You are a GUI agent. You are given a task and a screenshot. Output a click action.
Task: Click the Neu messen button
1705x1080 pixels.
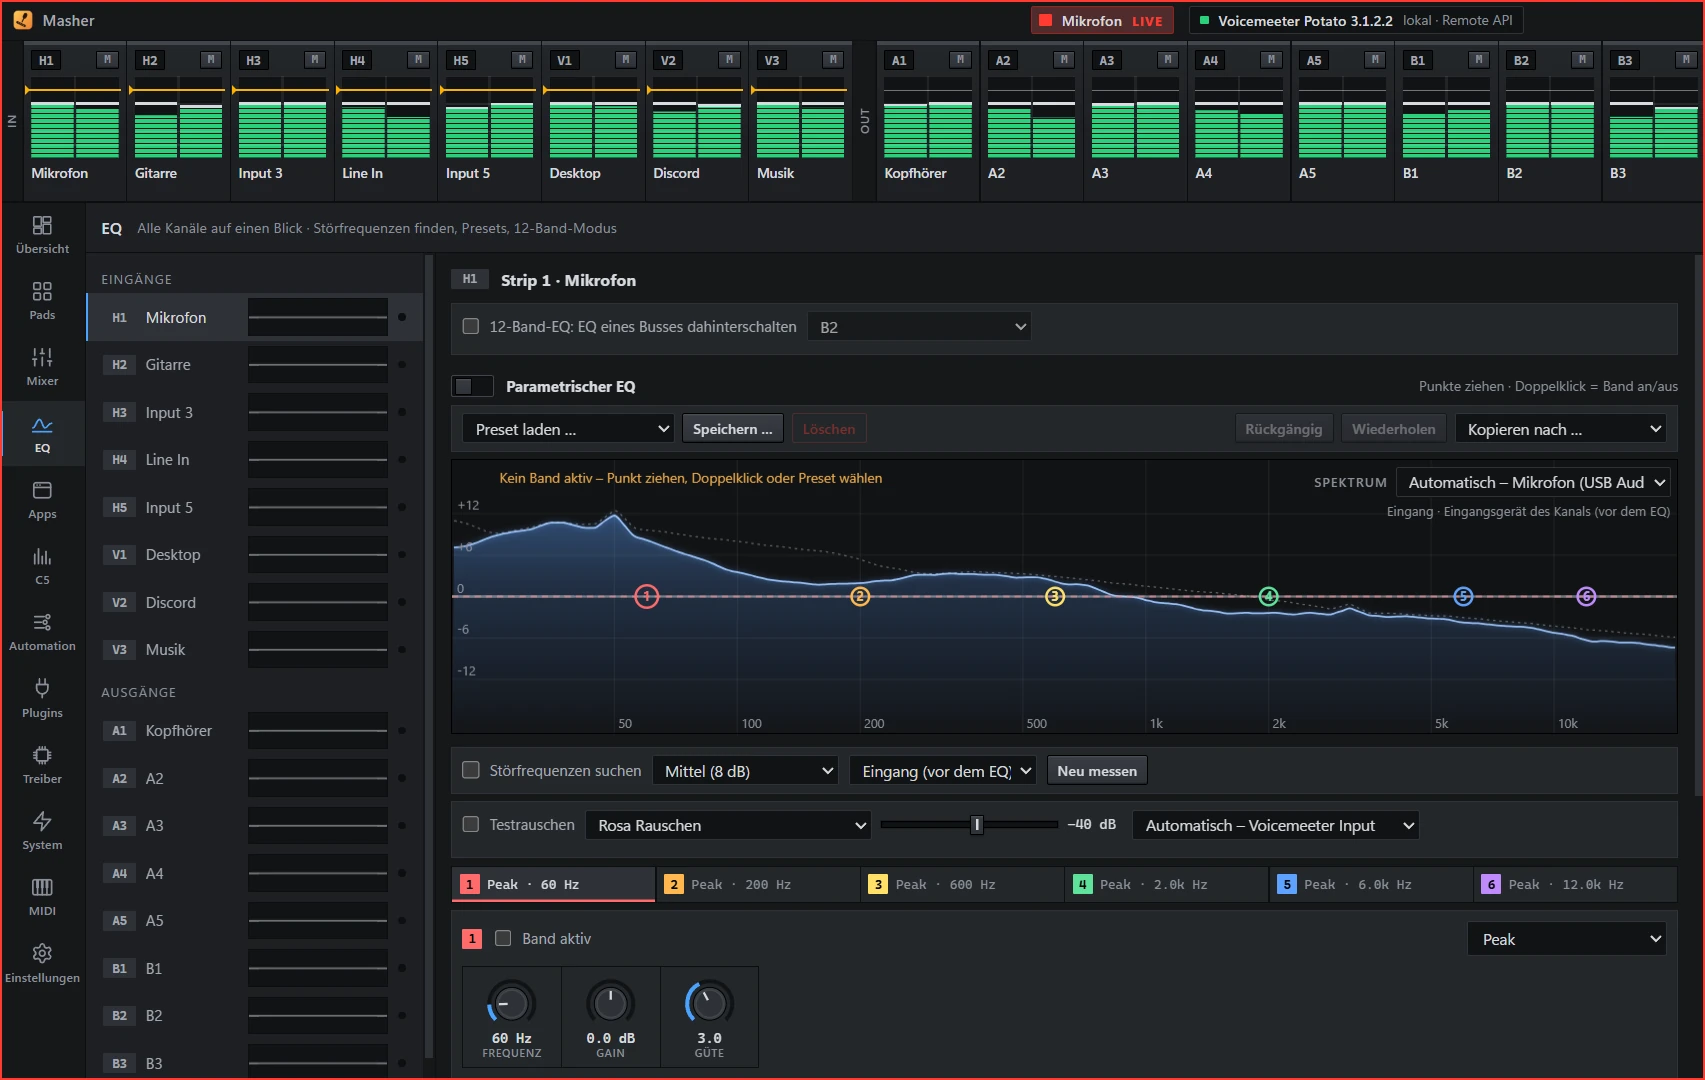(x=1097, y=771)
